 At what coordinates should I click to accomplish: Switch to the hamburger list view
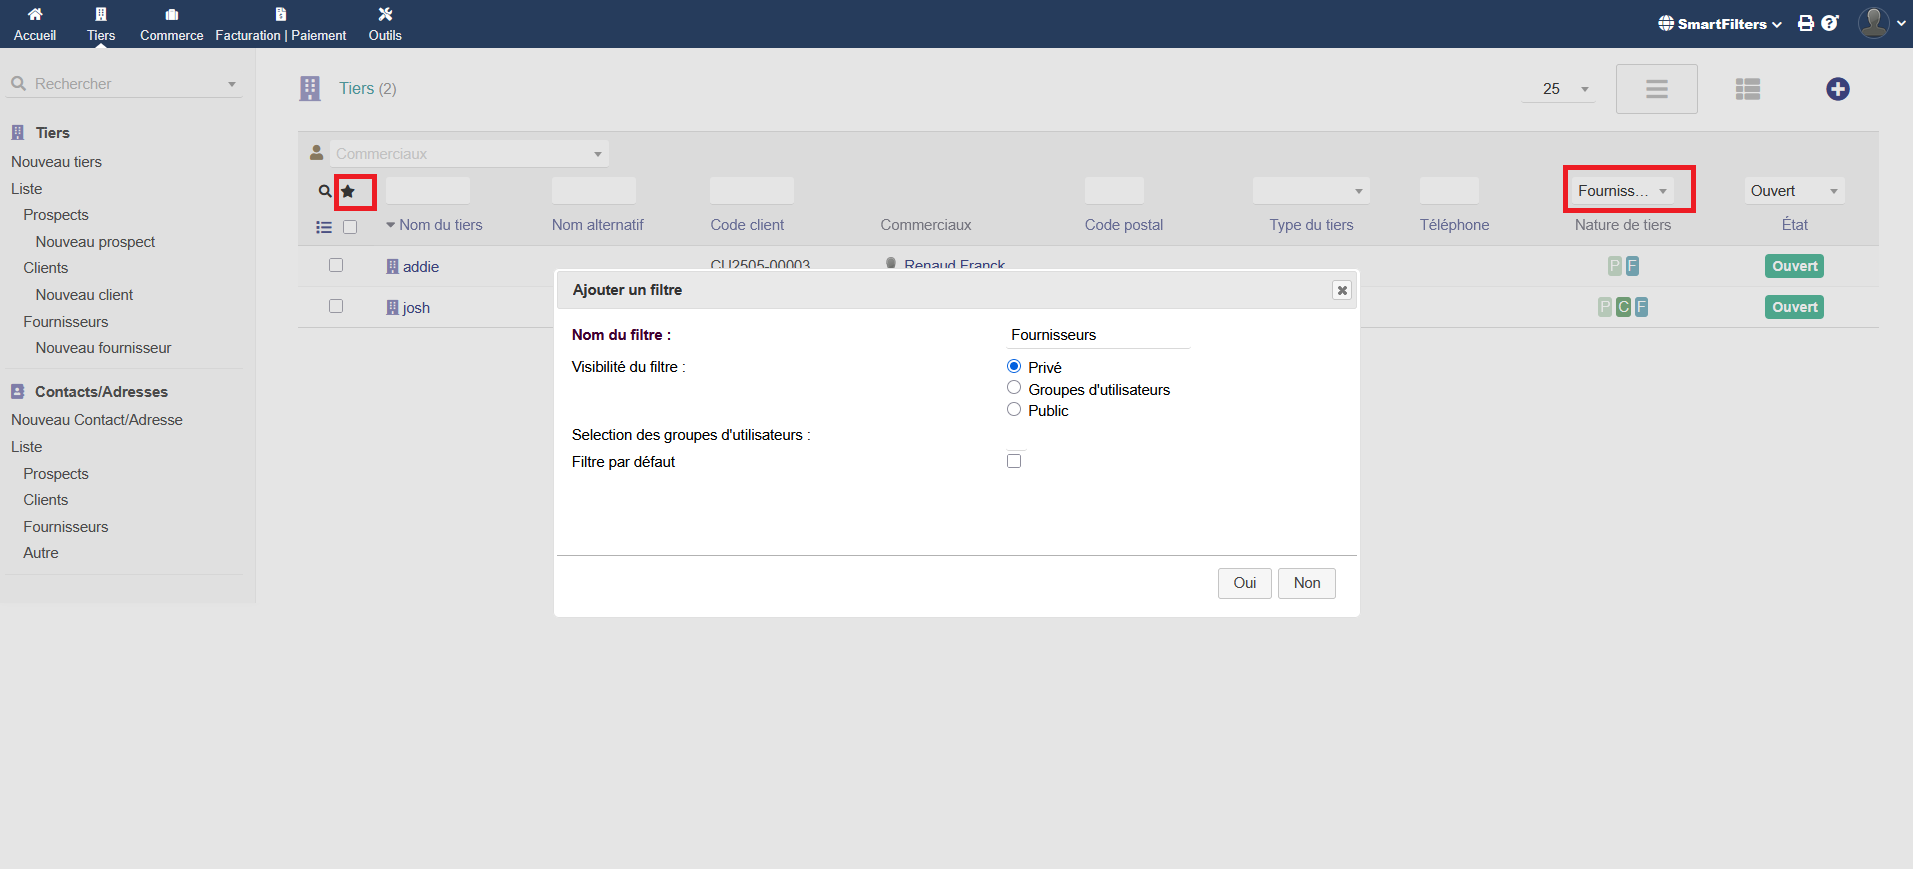[1656, 89]
